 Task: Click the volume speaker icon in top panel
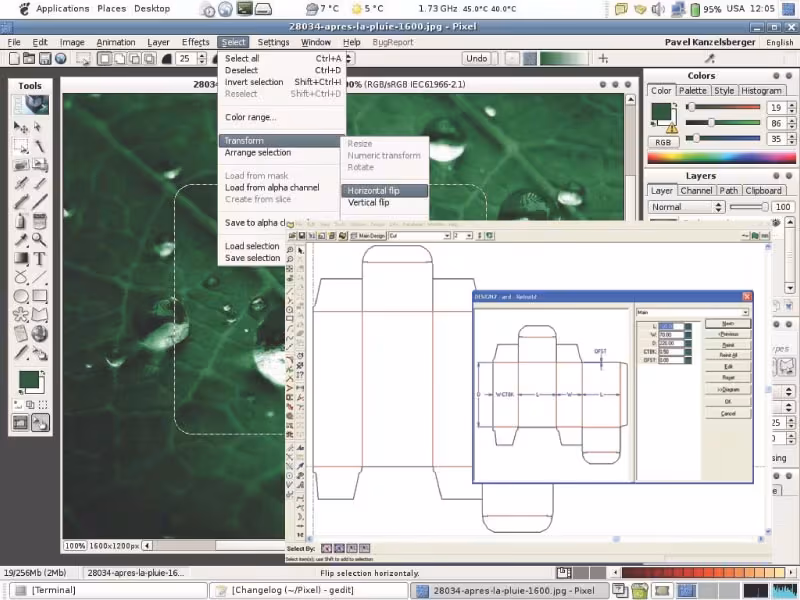658,9
